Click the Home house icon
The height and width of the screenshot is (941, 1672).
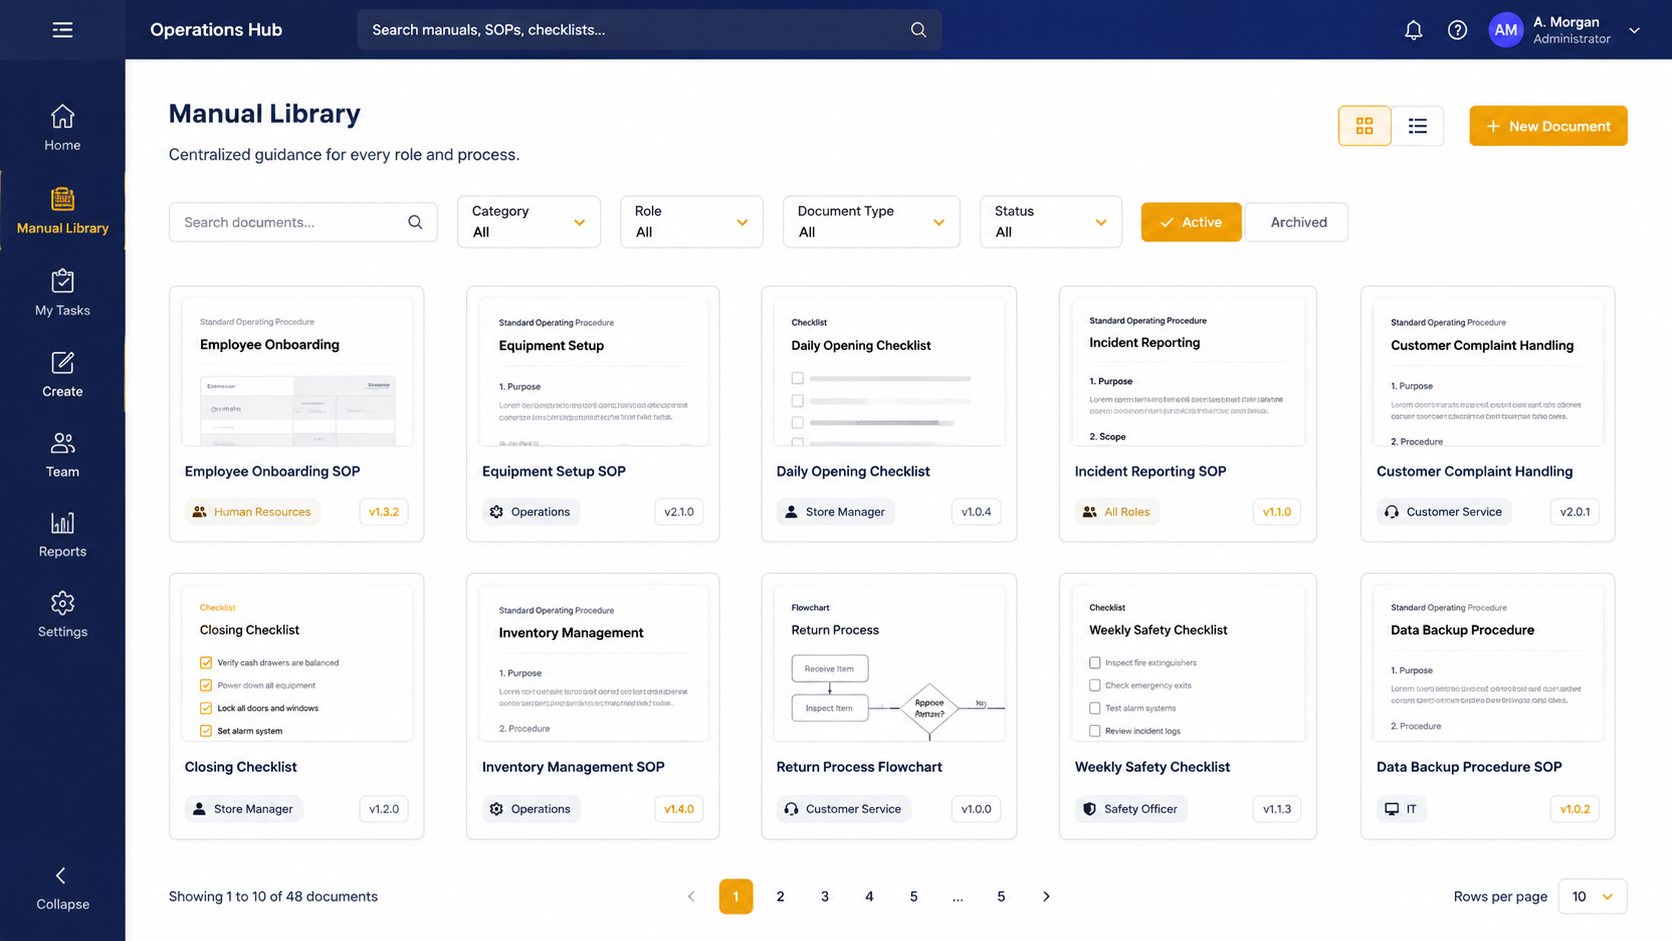pos(62,117)
